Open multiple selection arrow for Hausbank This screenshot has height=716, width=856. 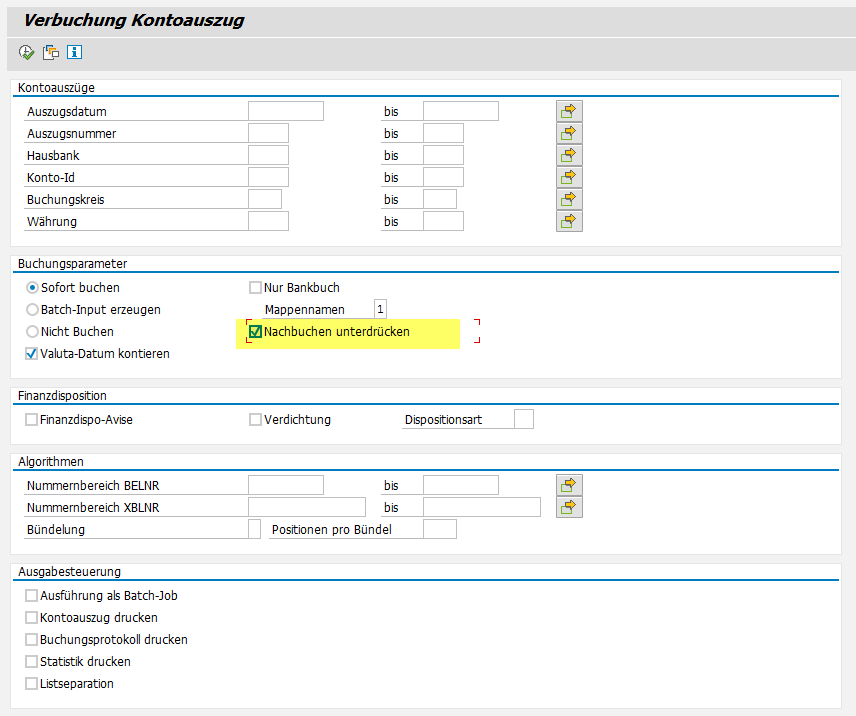click(x=569, y=155)
